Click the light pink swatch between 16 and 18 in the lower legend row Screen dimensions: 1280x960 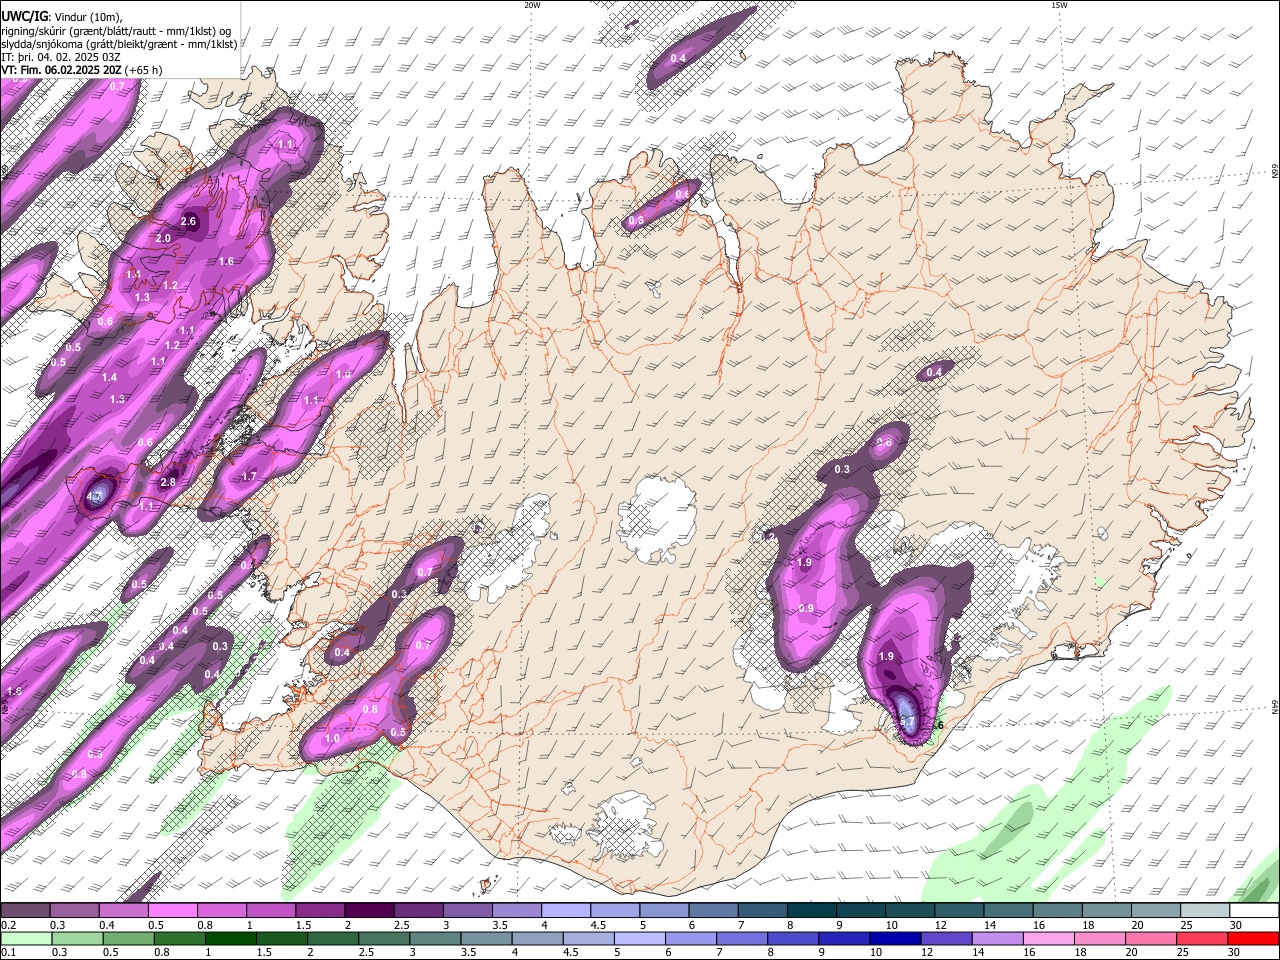pos(1048,939)
